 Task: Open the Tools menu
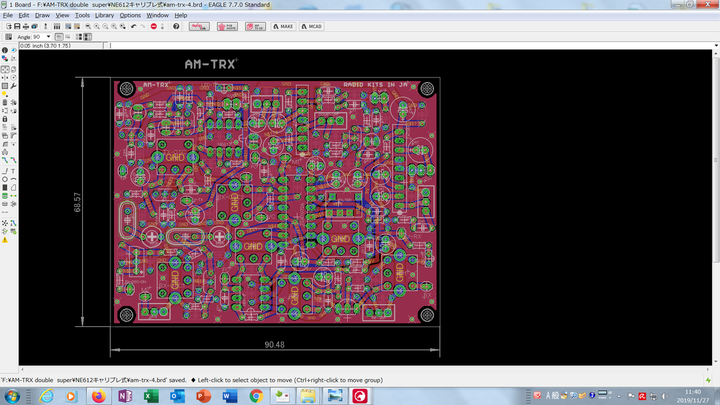82,16
